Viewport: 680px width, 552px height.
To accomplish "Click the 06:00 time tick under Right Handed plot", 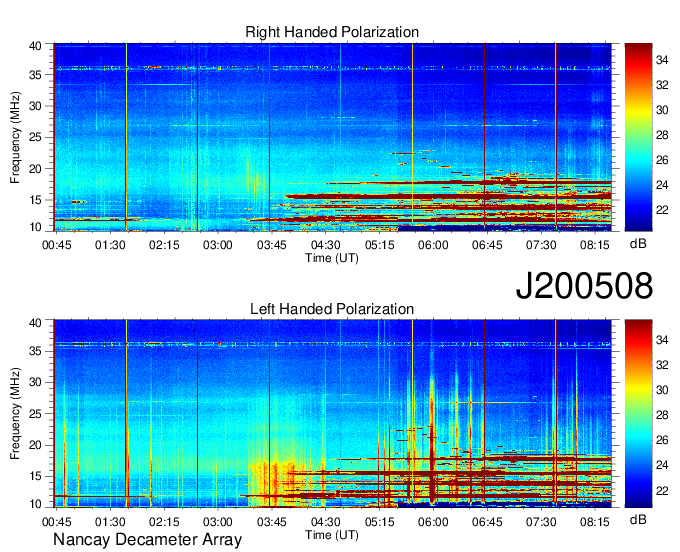I will pyautogui.click(x=433, y=245).
